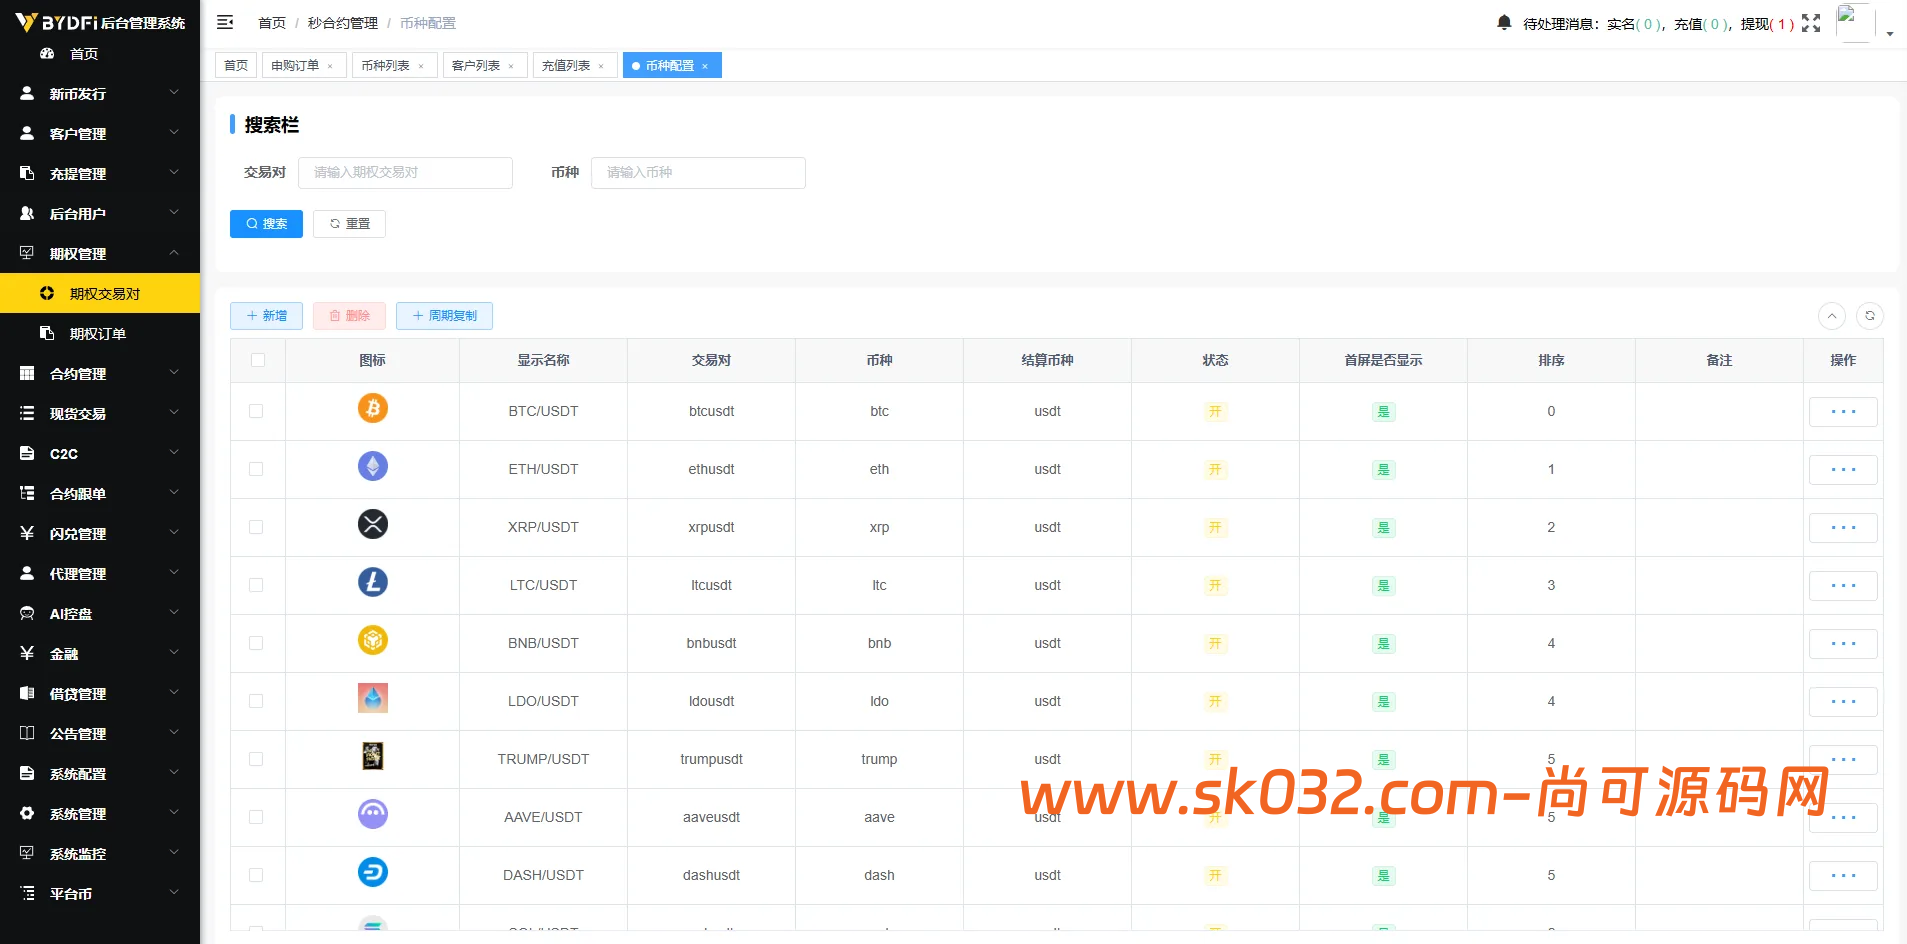Select the LTC/USDT row checkbox

256,585
